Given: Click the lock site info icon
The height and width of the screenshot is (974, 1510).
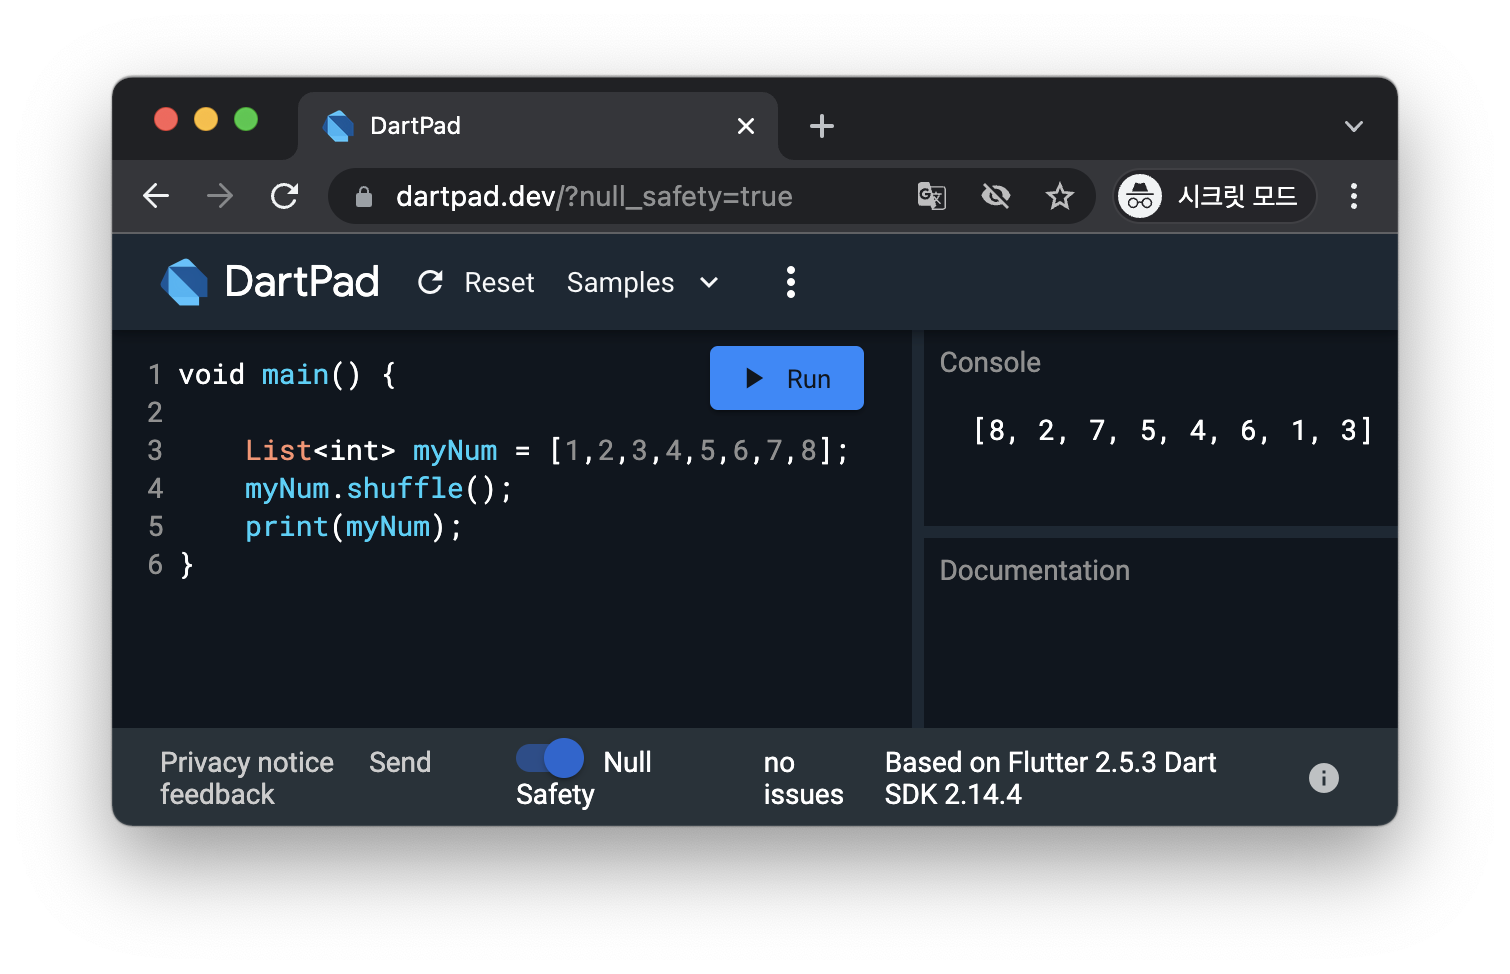Looking at the screenshot, I should click(x=364, y=197).
